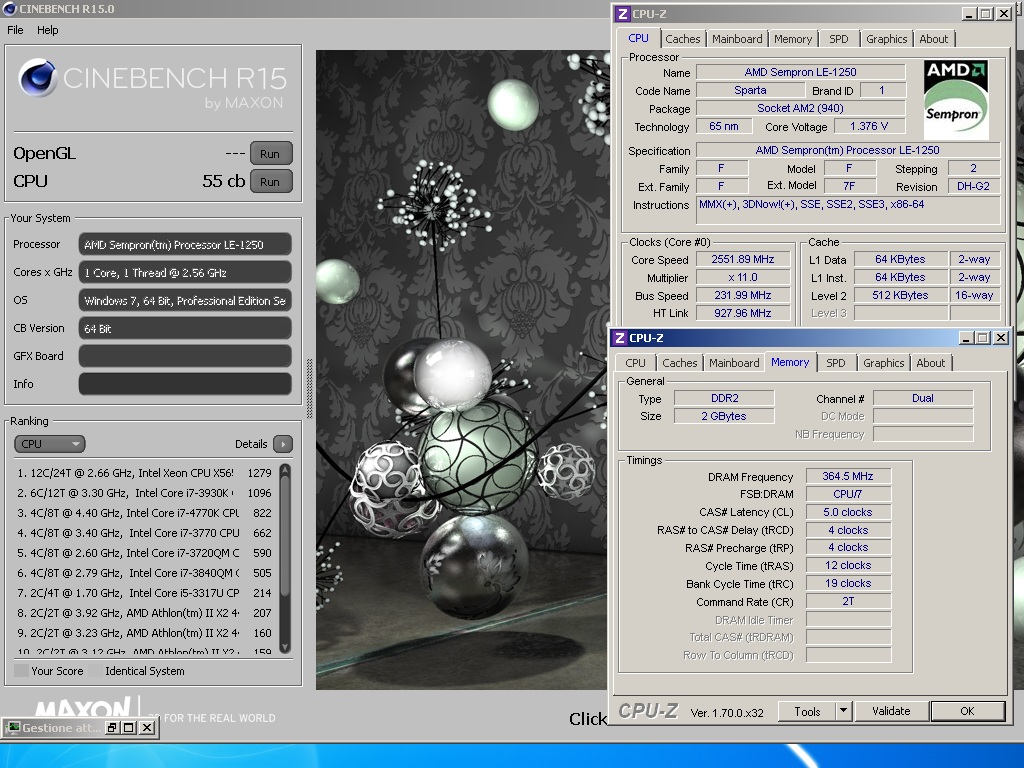The width and height of the screenshot is (1024, 768).
Task: Click the Cinebench app icon in title bar
Action: [x=9, y=8]
